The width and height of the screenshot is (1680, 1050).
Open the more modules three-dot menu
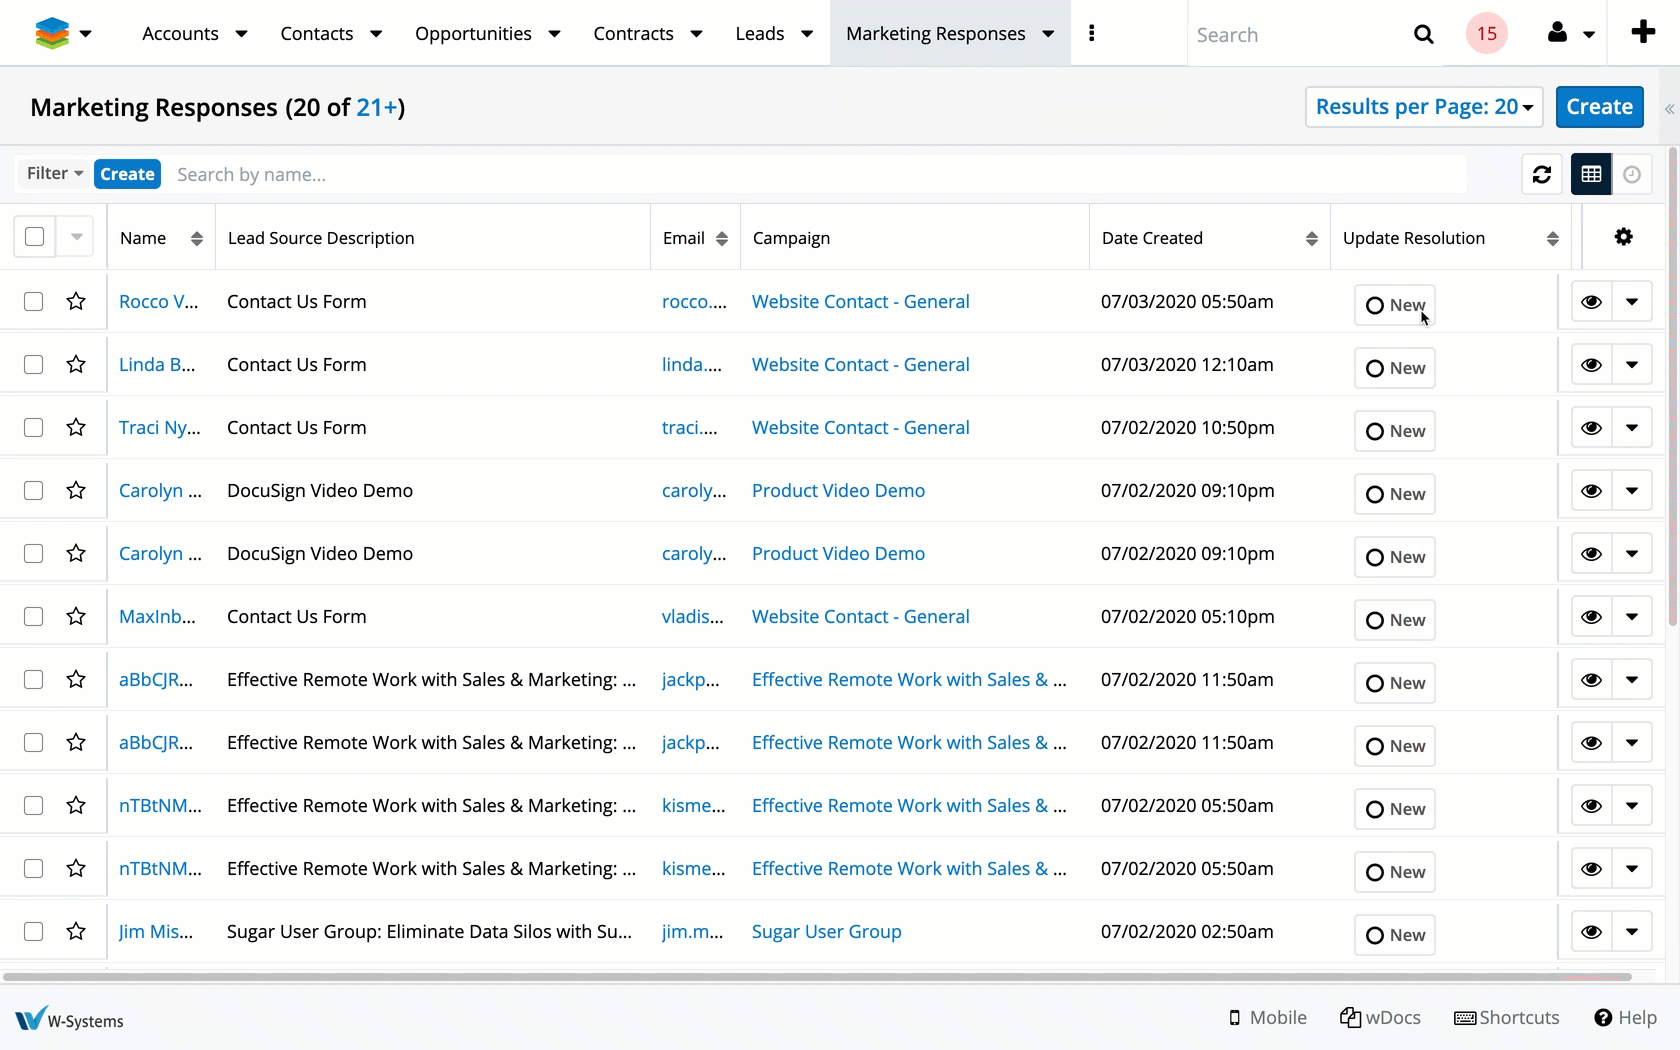click(x=1091, y=33)
